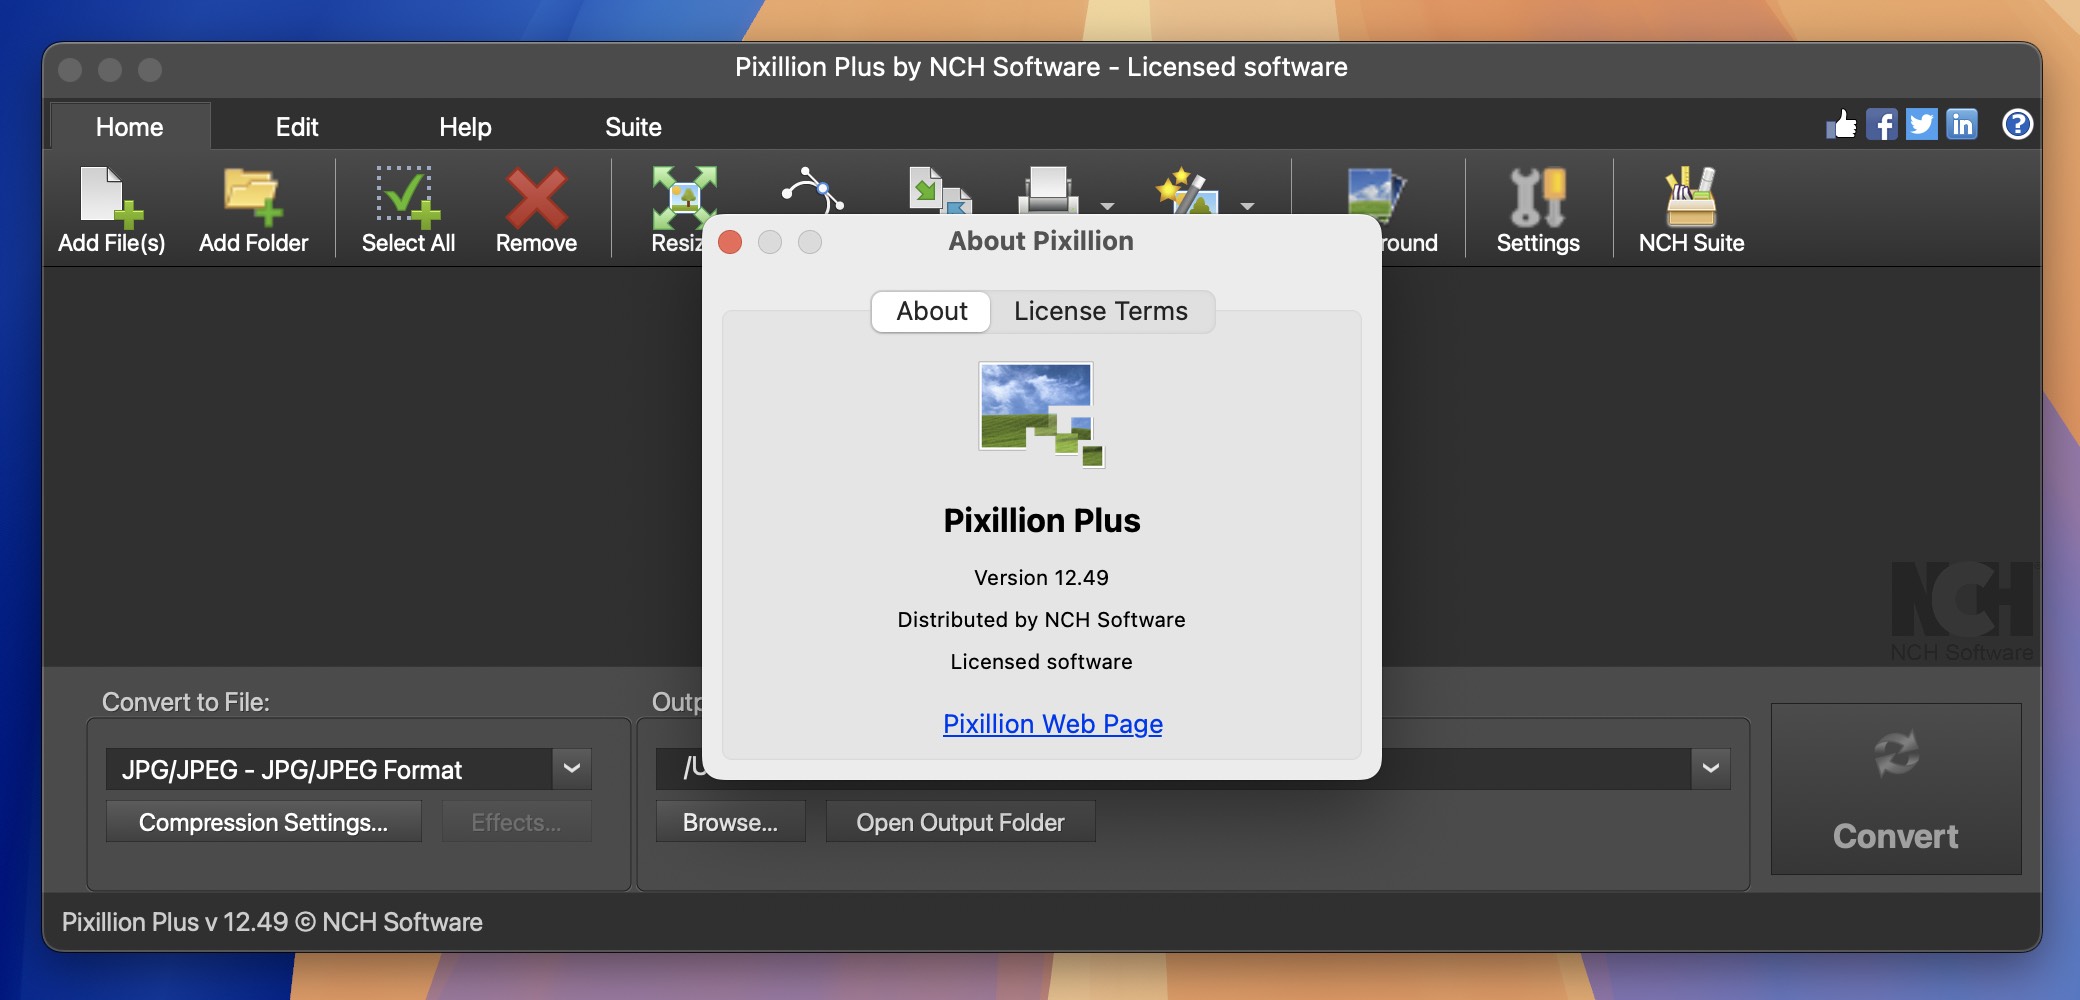Share via the Facebook icon
The width and height of the screenshot is (2080, 1000).
coord(1881,125)
